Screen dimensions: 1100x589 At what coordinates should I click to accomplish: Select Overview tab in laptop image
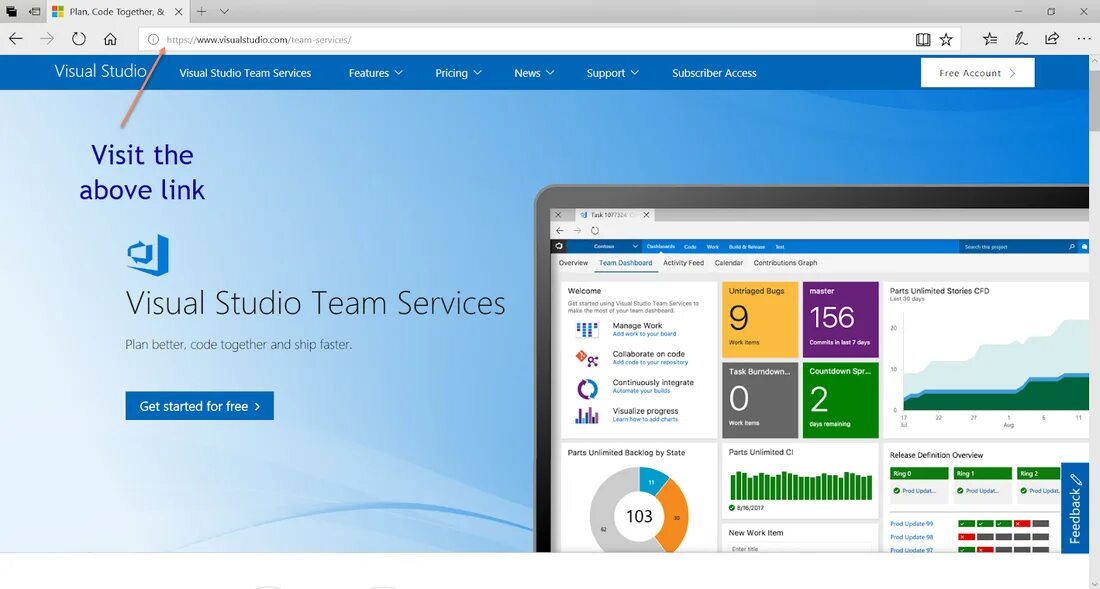573,263
